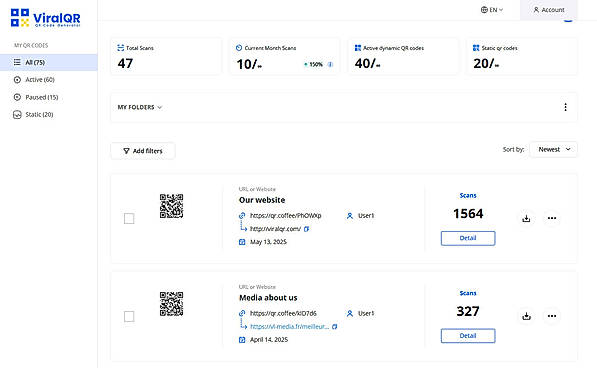The height and width of the screenshot is (368, 597).
Task: Download the Media about us QR code
Action: pos(526,316)
